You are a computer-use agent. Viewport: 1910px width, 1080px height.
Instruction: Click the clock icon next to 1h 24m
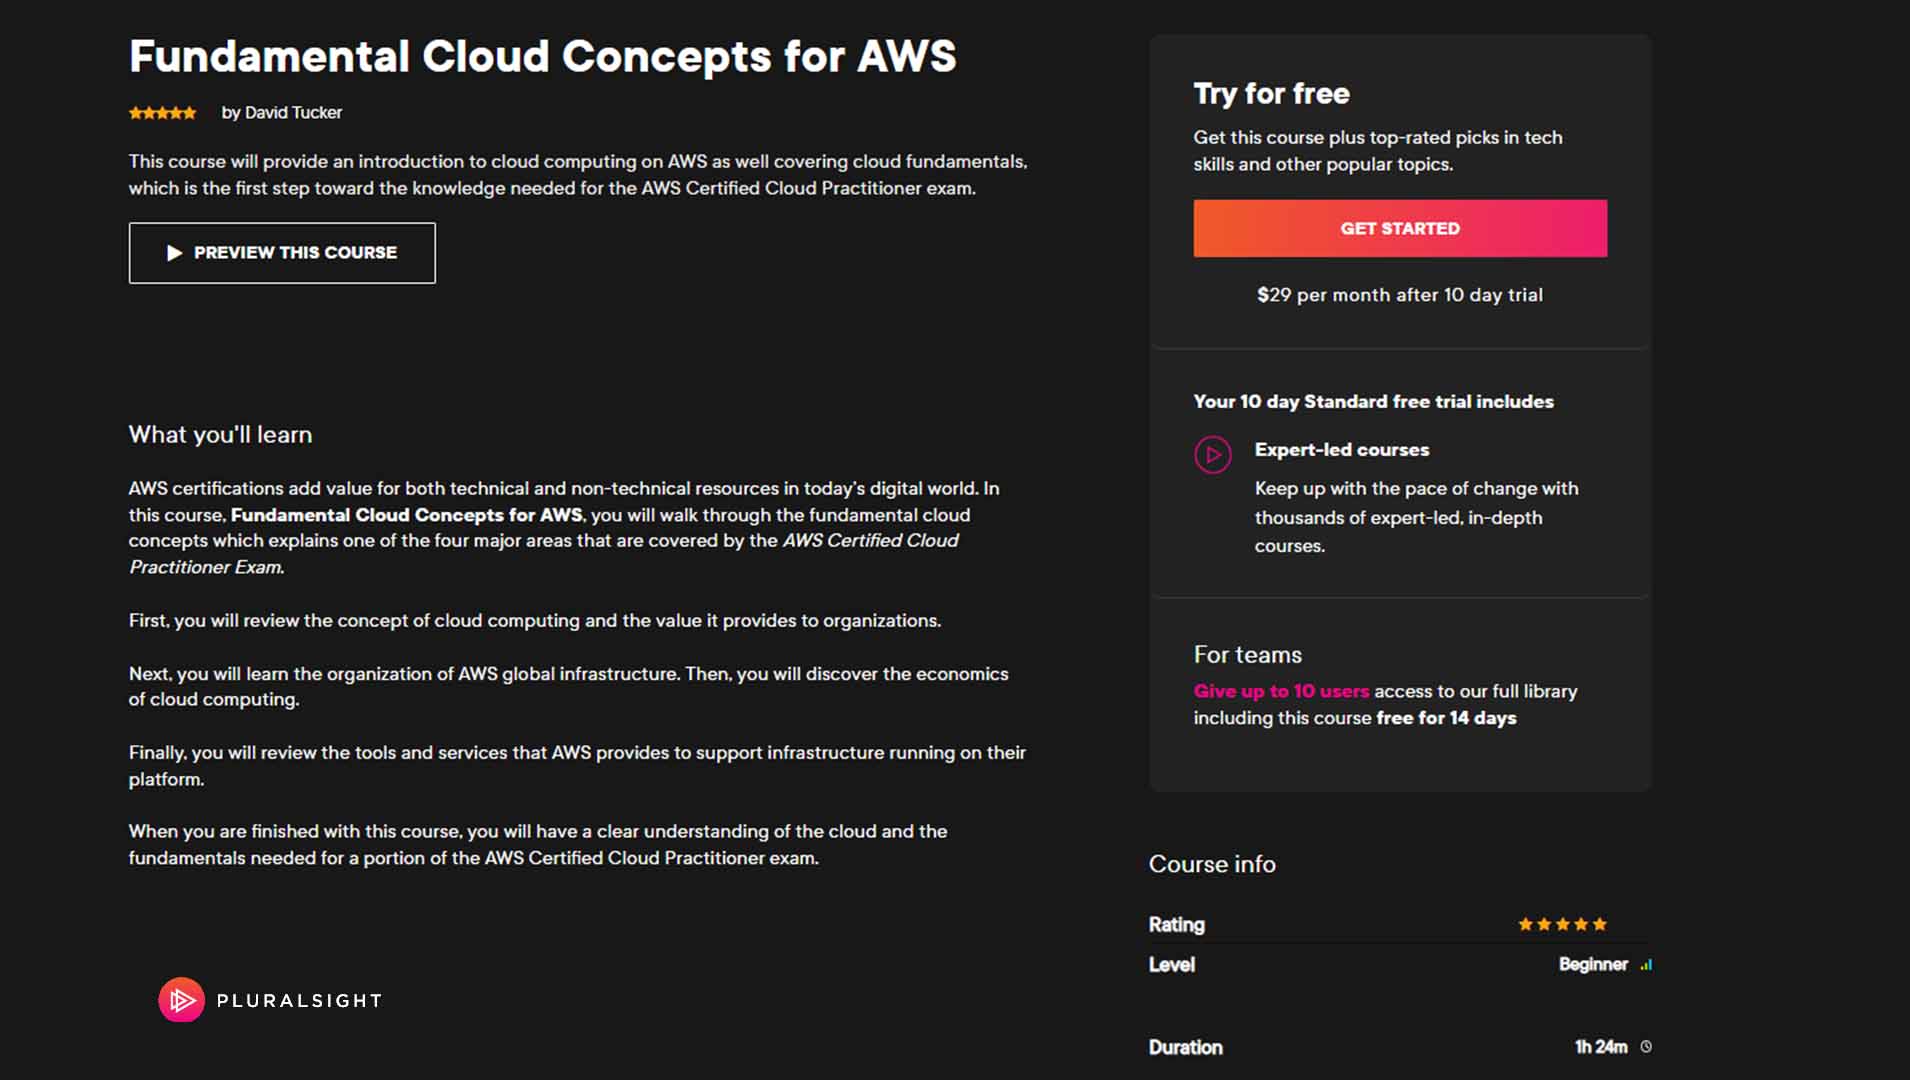click(1646, 1046)
